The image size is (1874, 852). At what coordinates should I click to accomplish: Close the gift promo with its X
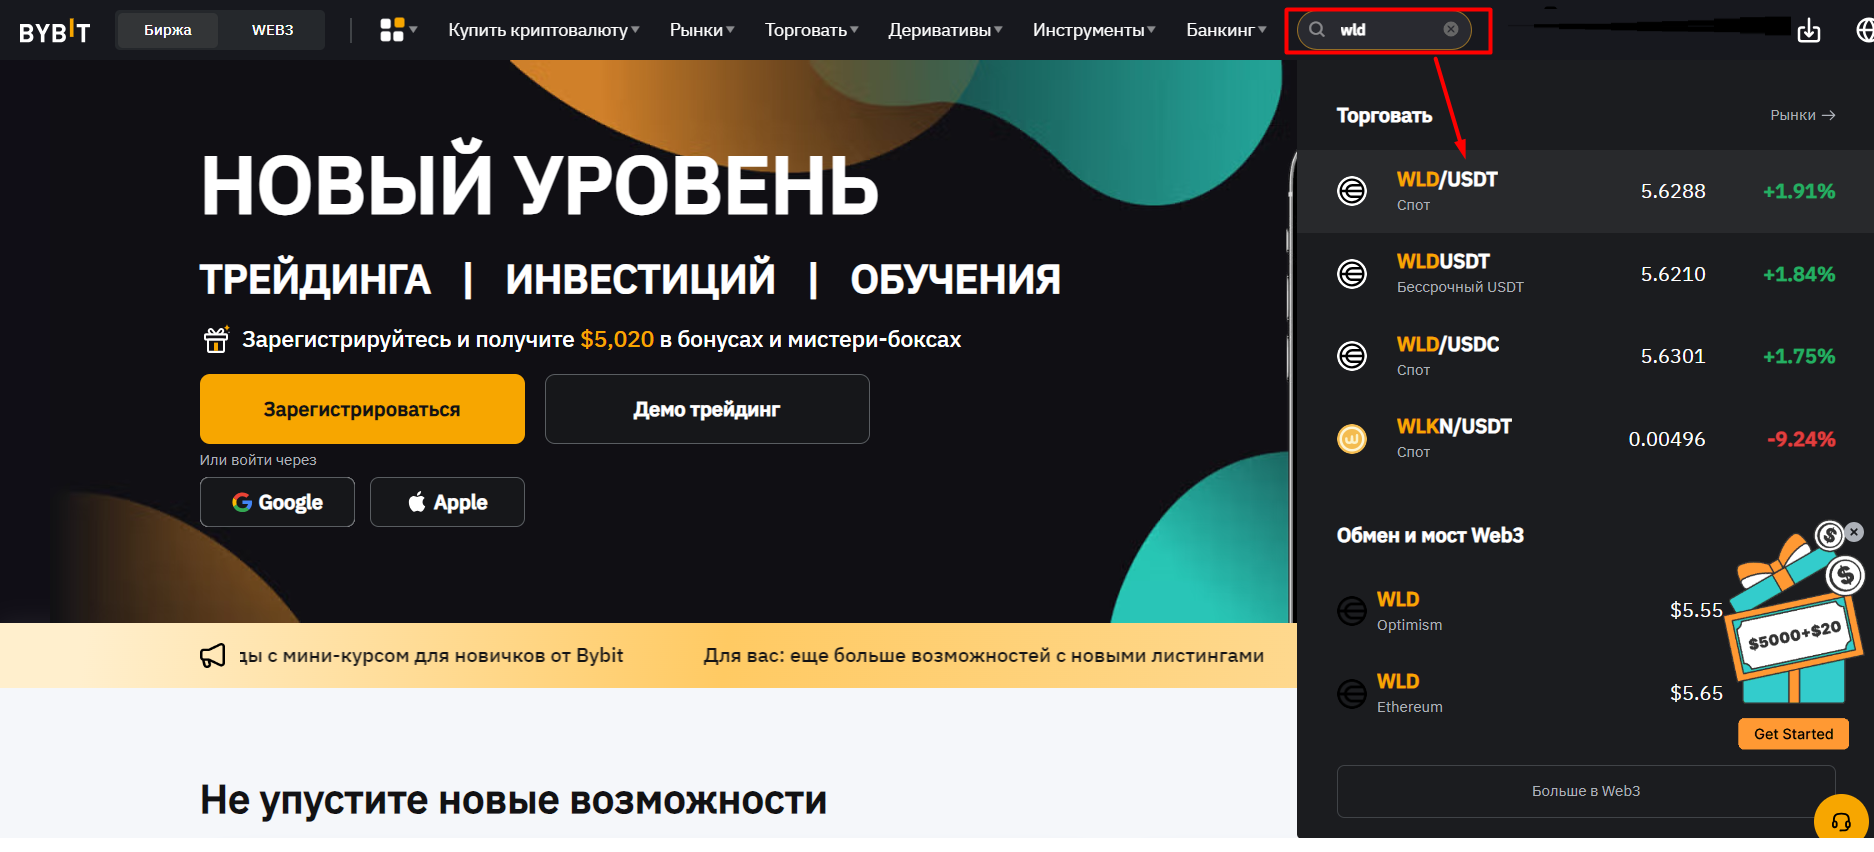(1854, 532)
